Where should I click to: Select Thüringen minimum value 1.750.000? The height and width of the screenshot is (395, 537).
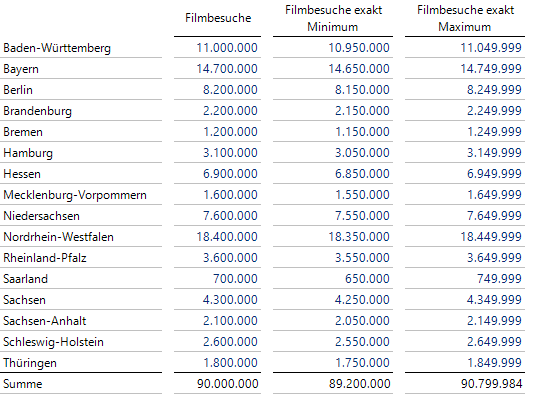(362, 363)
